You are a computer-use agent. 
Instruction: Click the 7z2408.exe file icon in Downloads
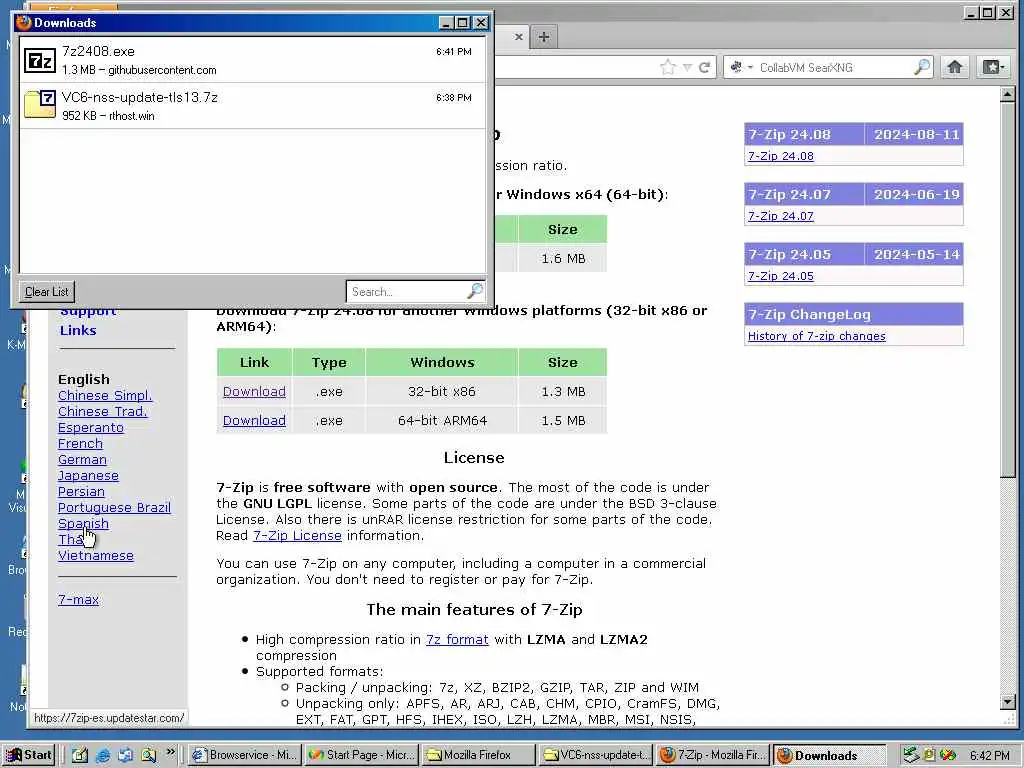[40, 60]
